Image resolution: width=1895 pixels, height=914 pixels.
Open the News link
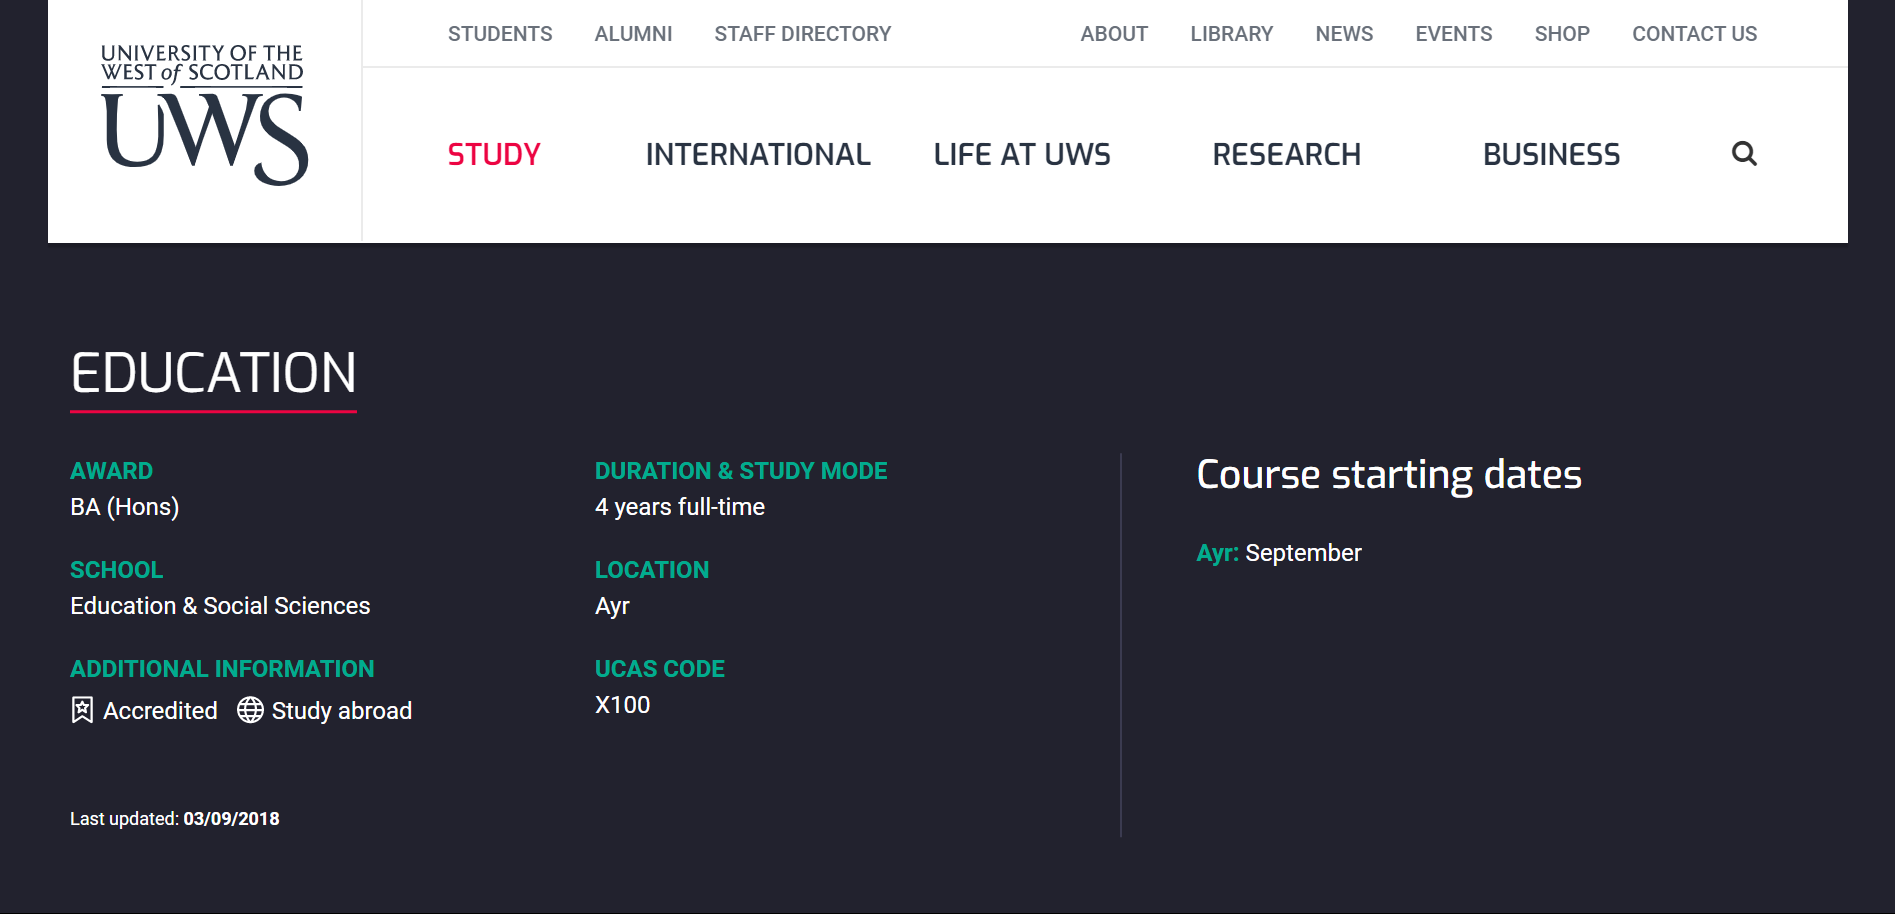(x=1344, y=34)
